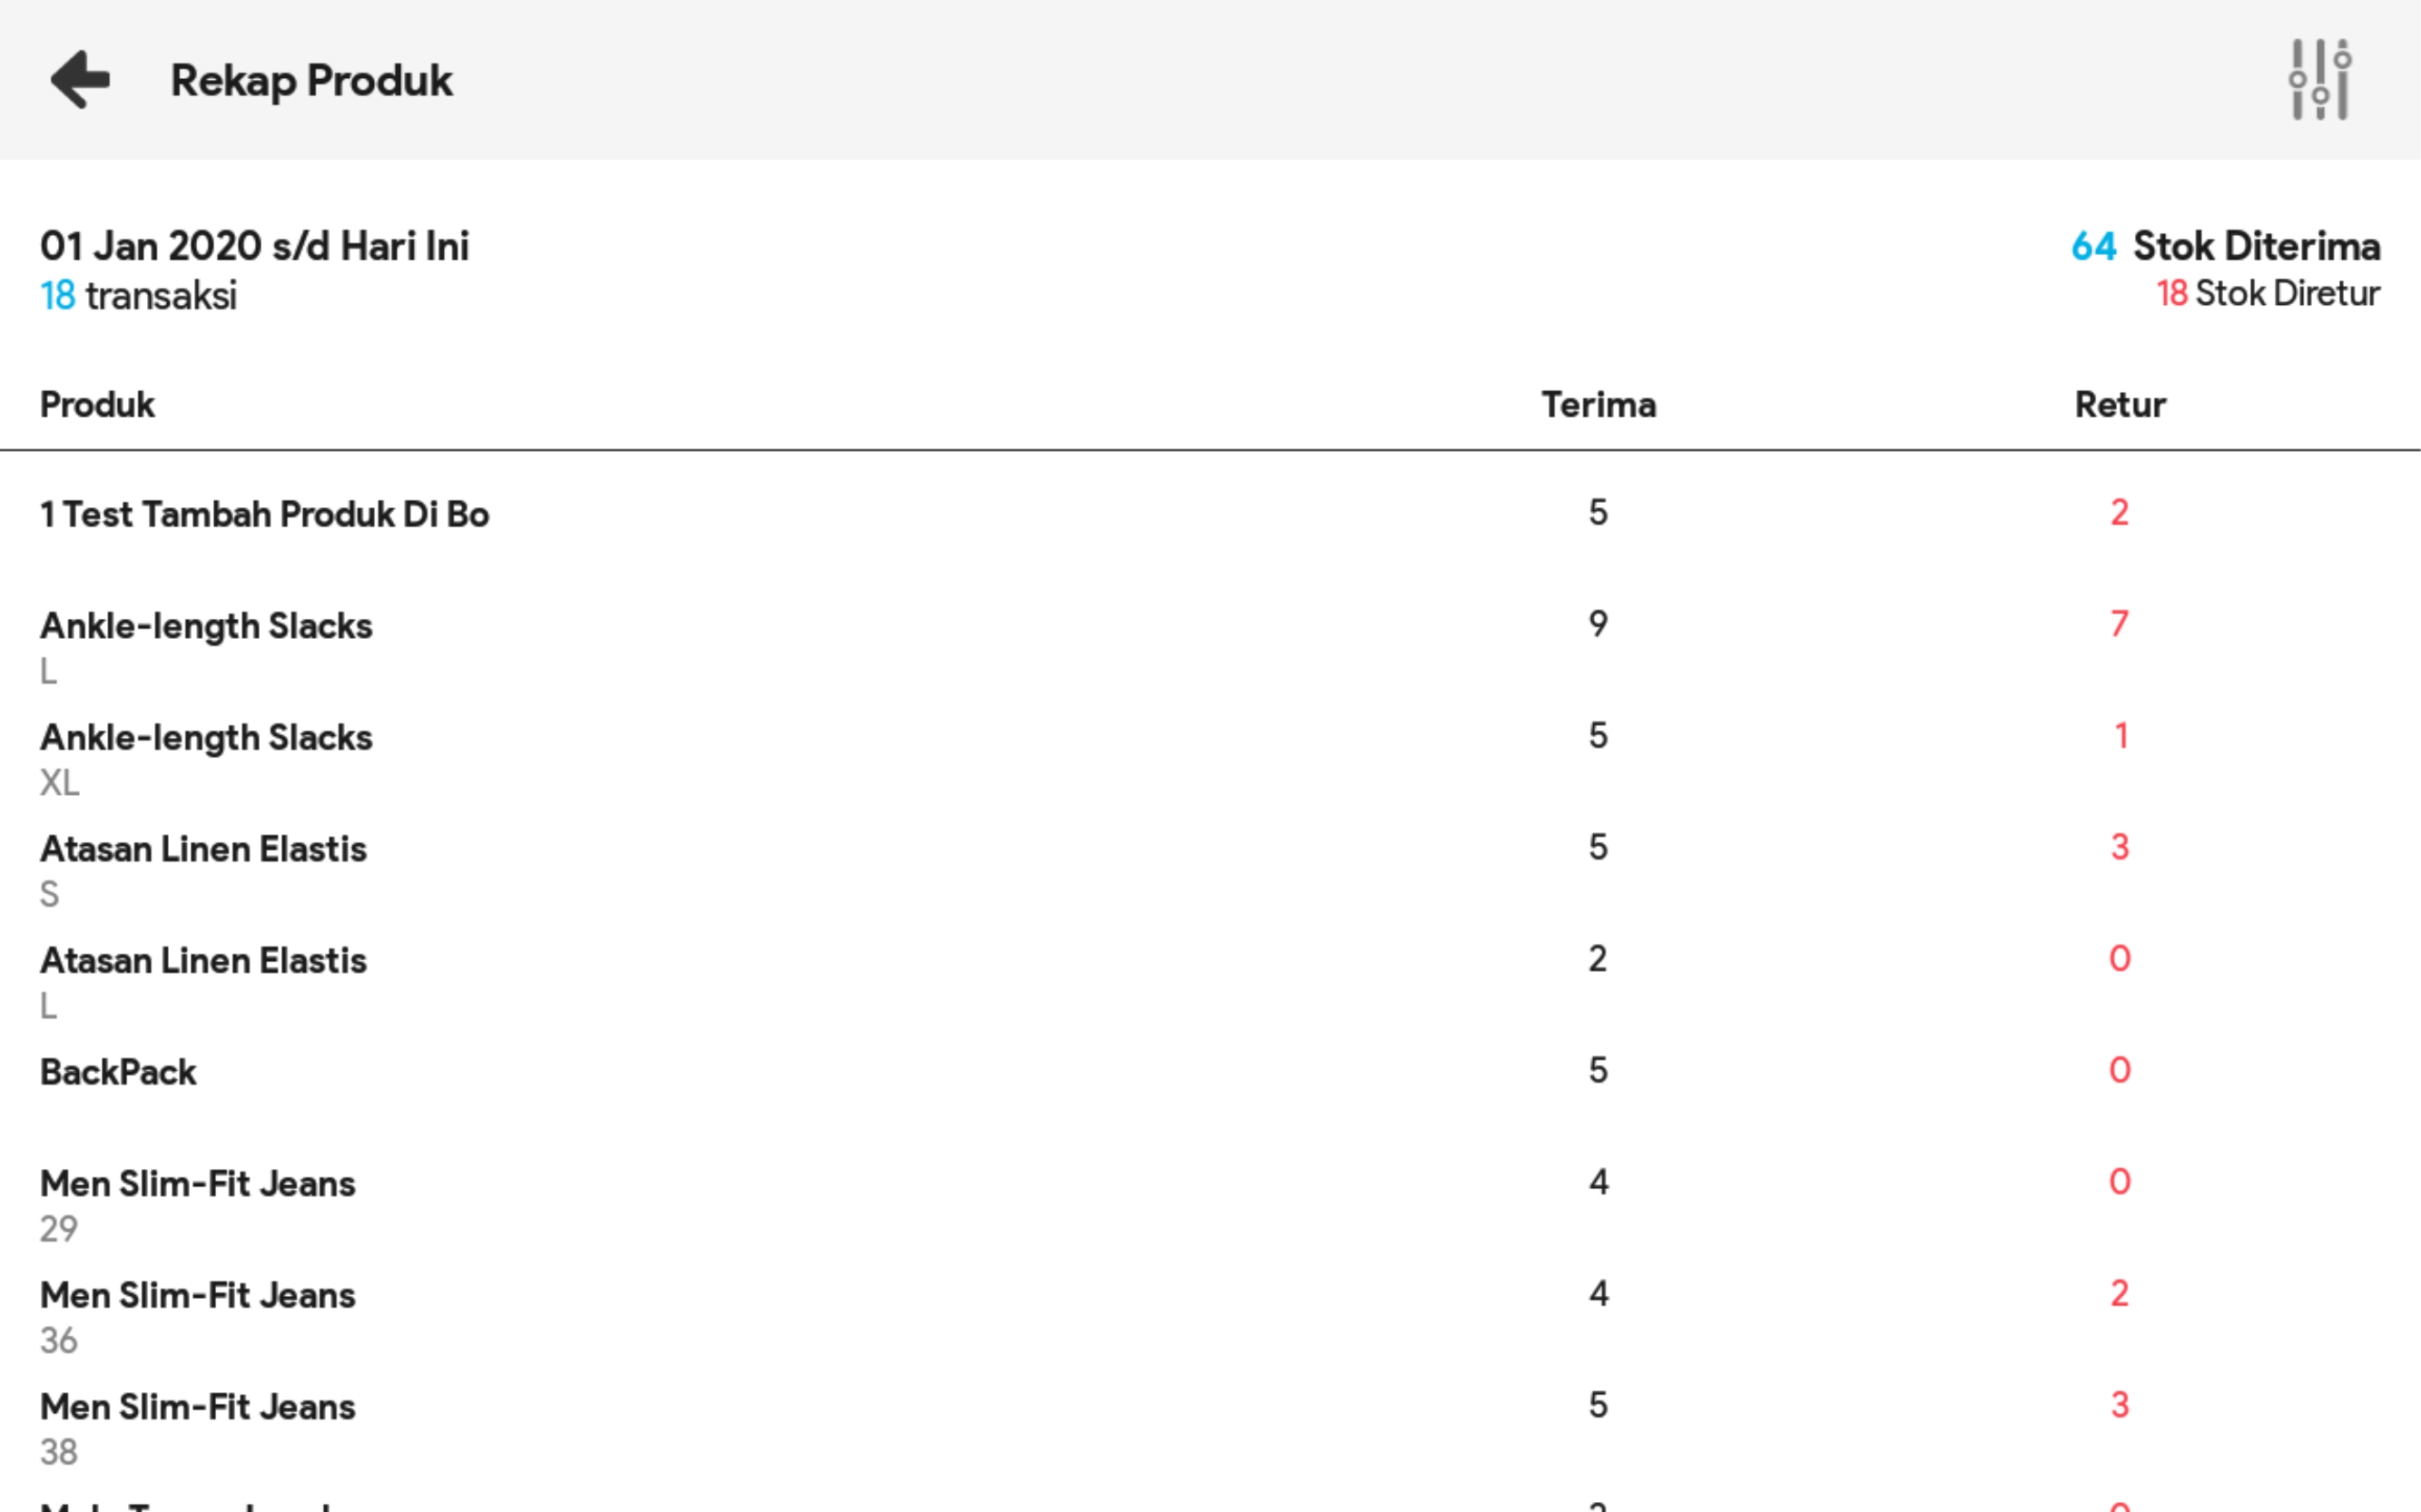This screenshot has height=1512, width=2421.
Task: Tap retur value 7 for Slacks L
Action: tap(2119, 624)
